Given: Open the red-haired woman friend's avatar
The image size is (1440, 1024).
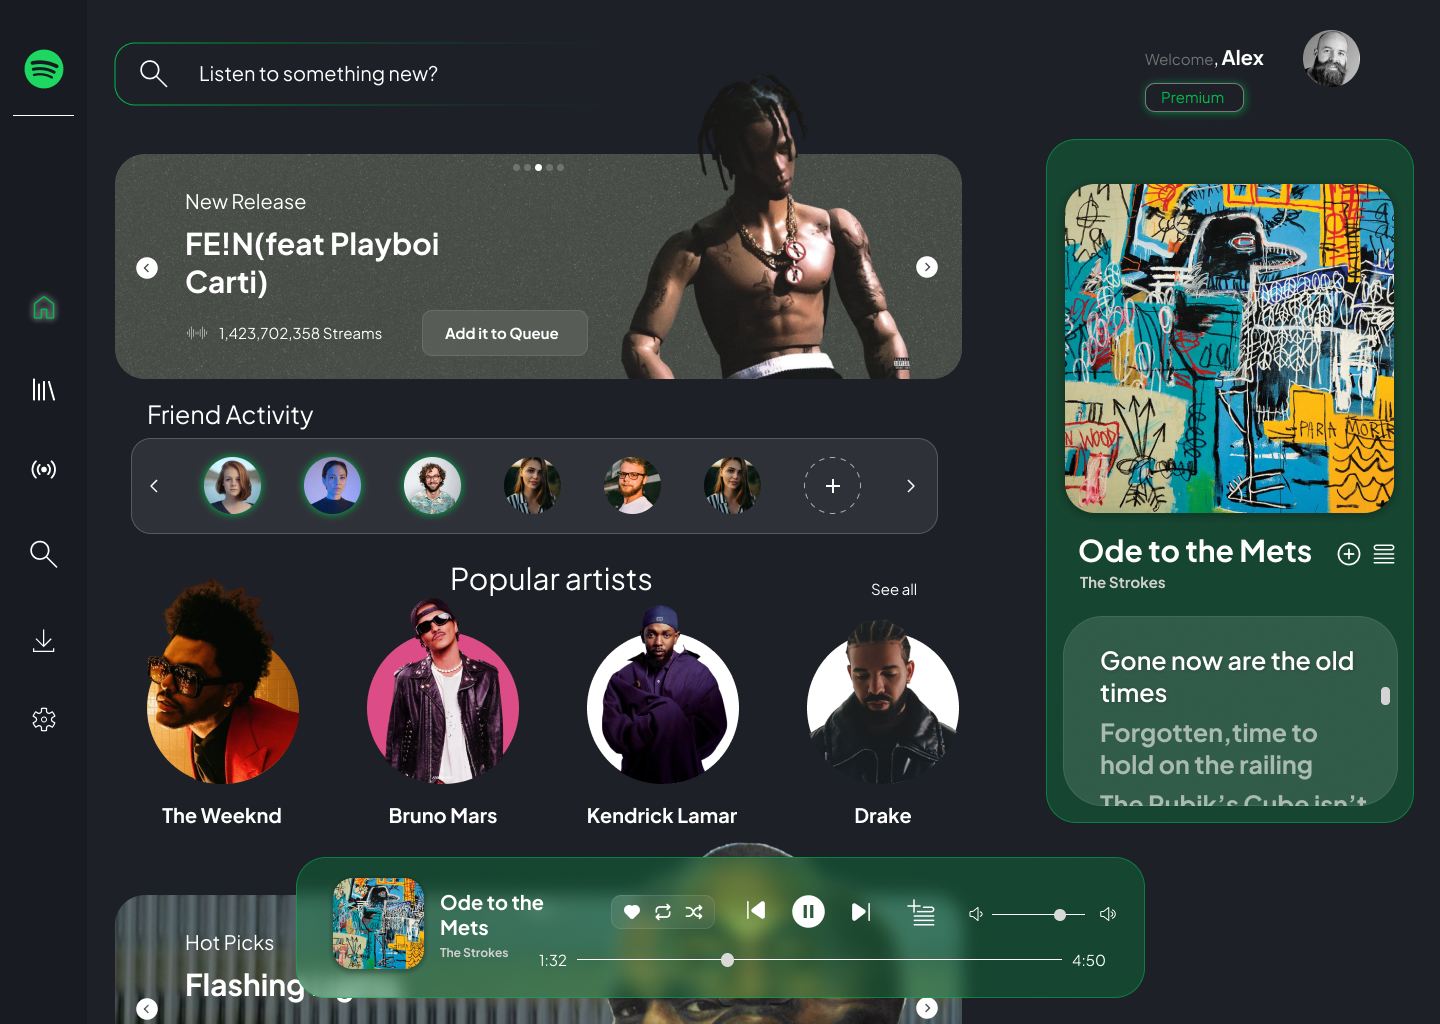Looking at the screenshot, I should point(233,486).
